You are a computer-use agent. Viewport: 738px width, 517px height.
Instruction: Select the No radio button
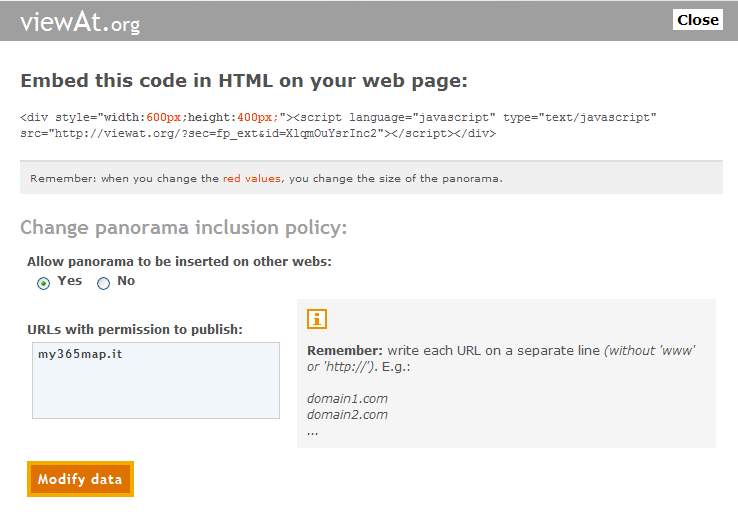click(x=103, y=283)
